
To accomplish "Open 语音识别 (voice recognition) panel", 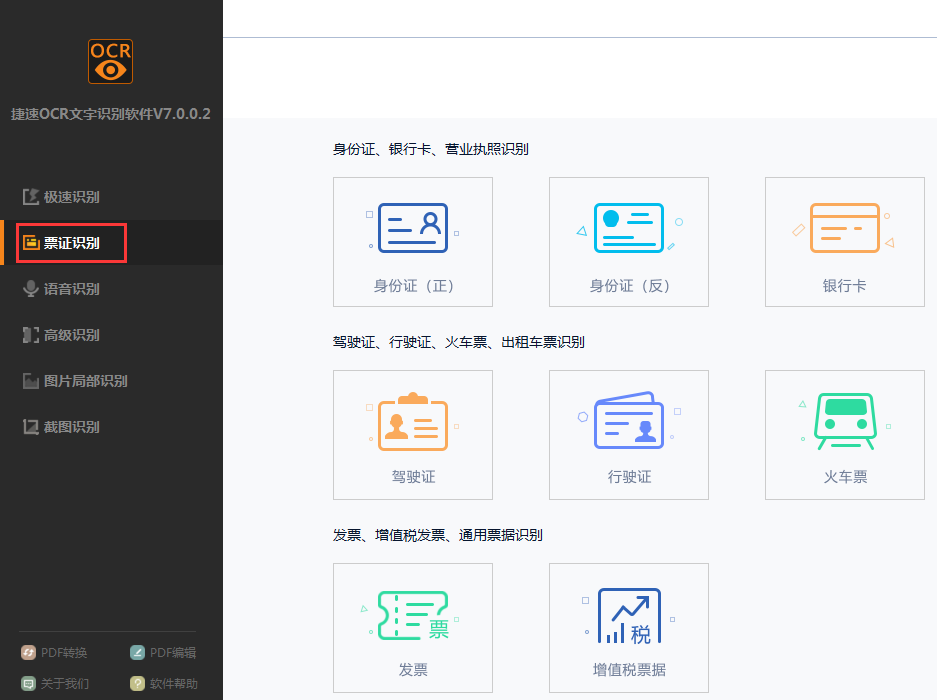I will 70,289.
